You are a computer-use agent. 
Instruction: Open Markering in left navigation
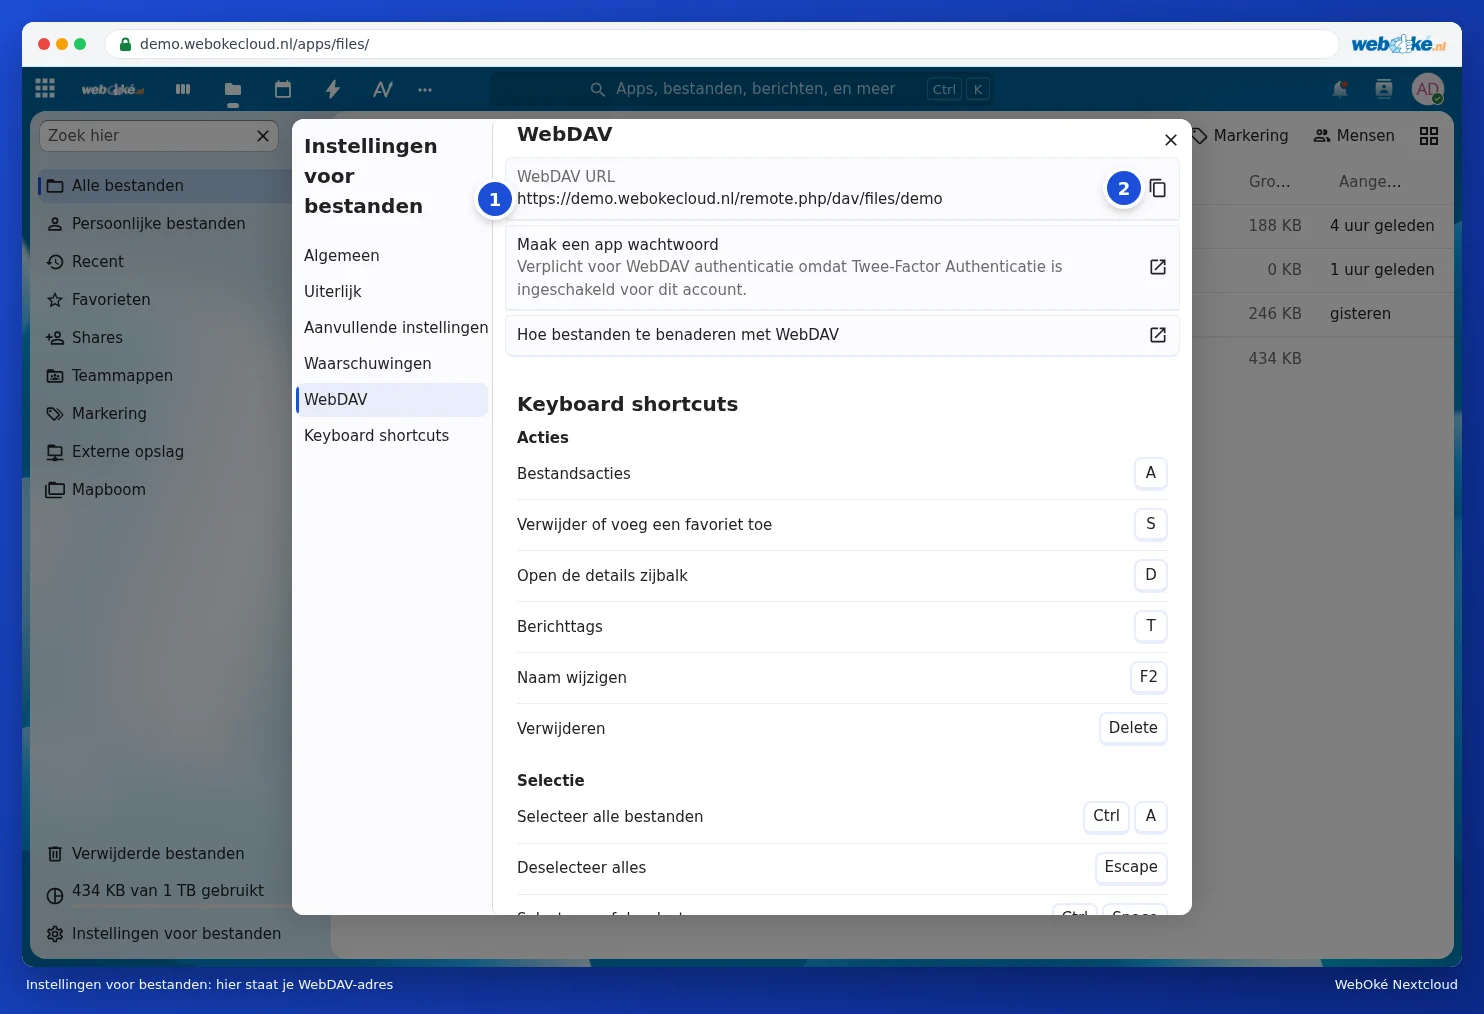pyautogui.click(x=164, y=414)
